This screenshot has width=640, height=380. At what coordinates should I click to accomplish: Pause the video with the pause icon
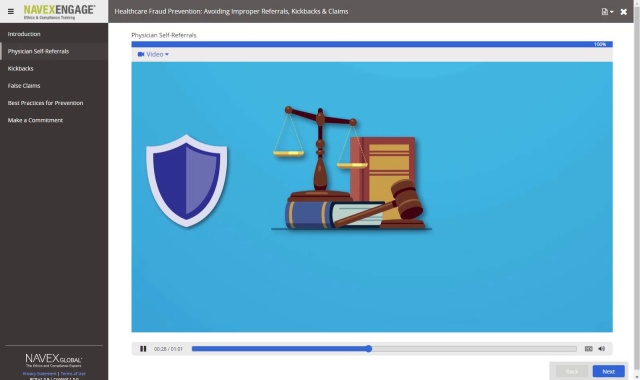tap(143, 349)
